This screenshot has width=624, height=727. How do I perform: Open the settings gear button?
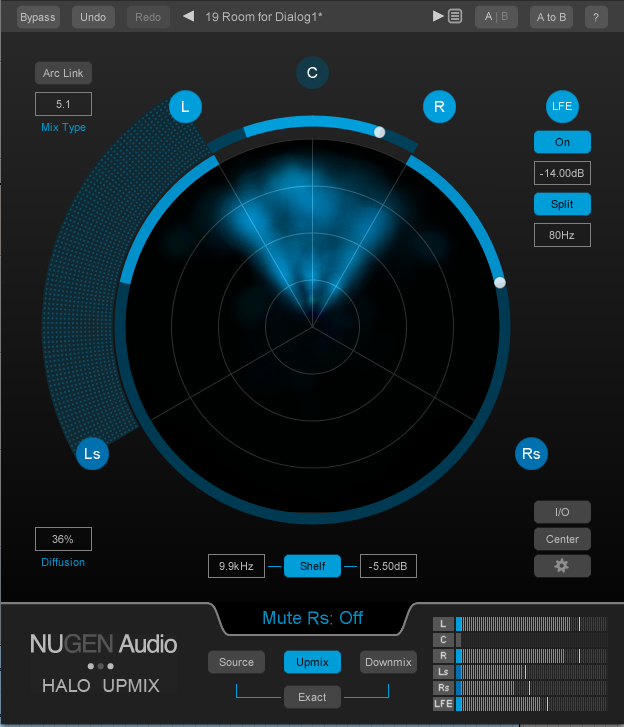(x=562, y=566)
